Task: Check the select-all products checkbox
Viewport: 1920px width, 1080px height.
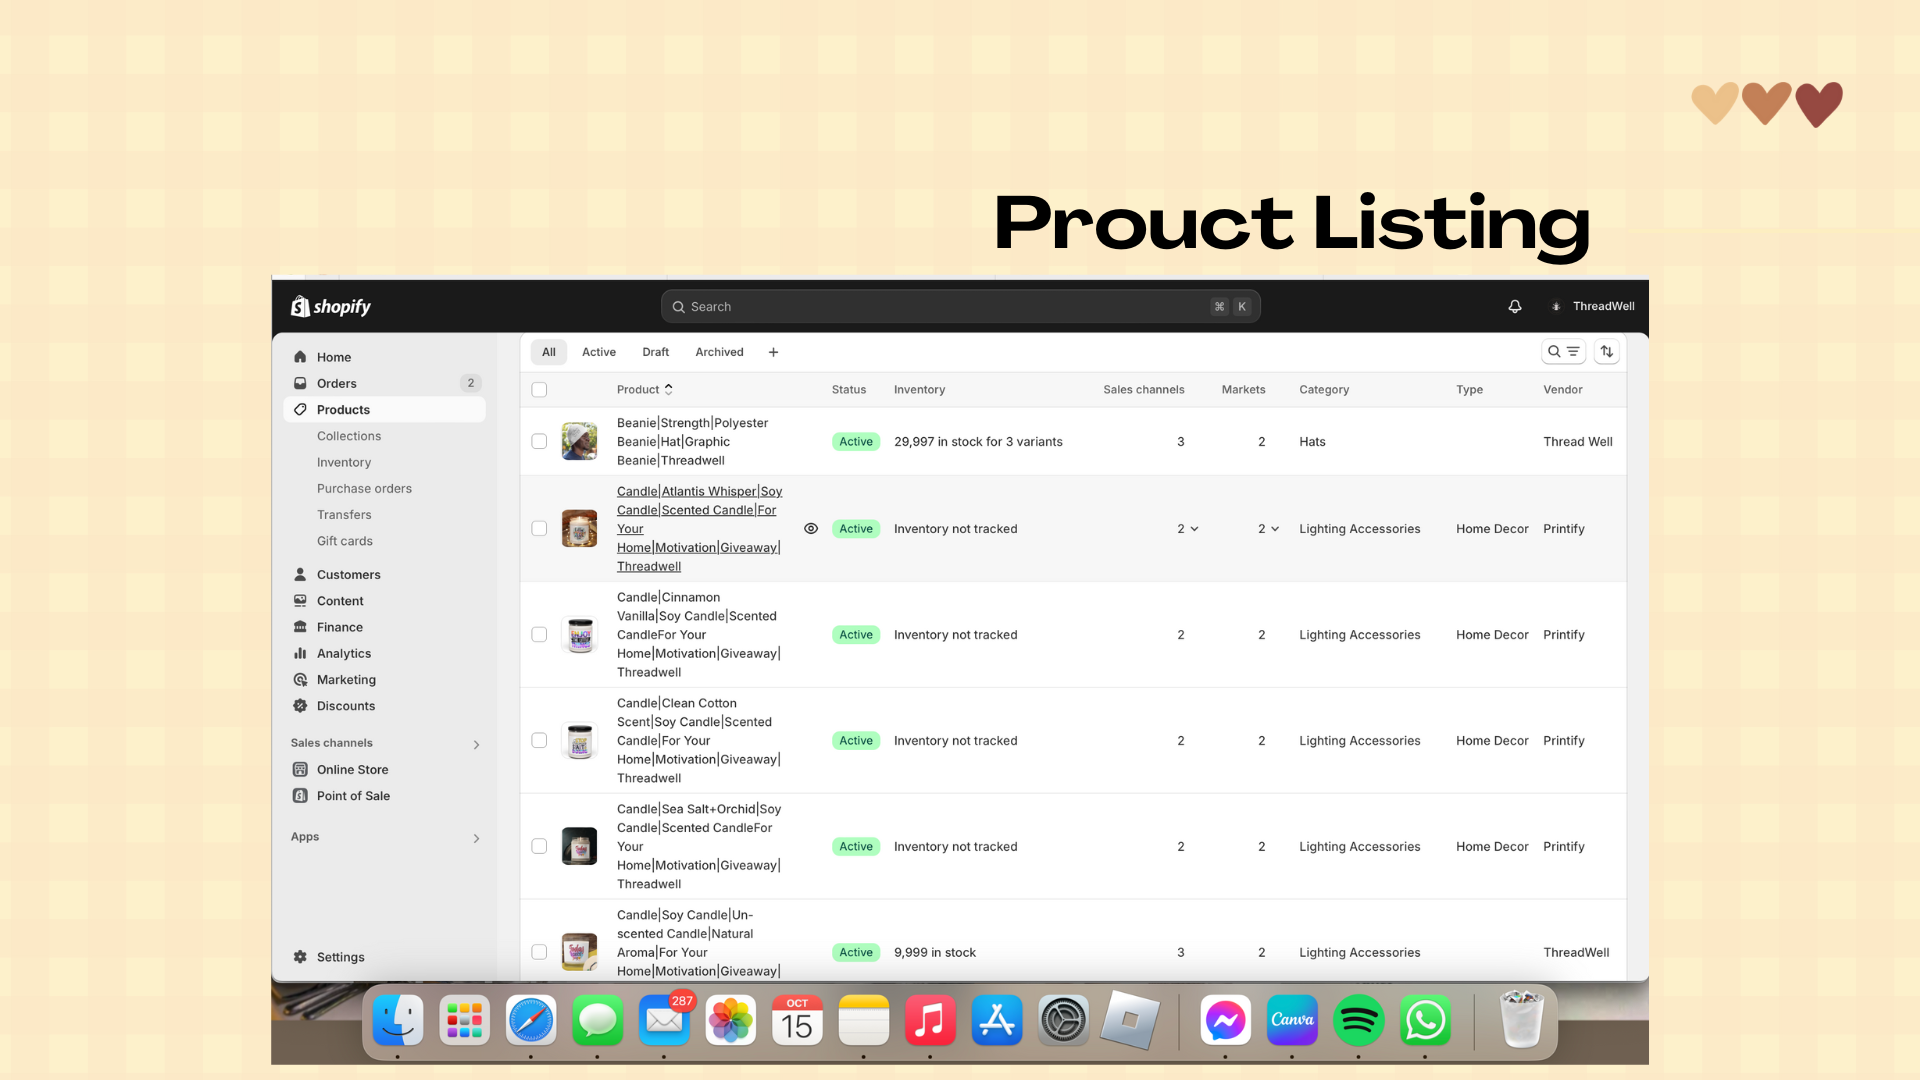Action: coord(539,390)
